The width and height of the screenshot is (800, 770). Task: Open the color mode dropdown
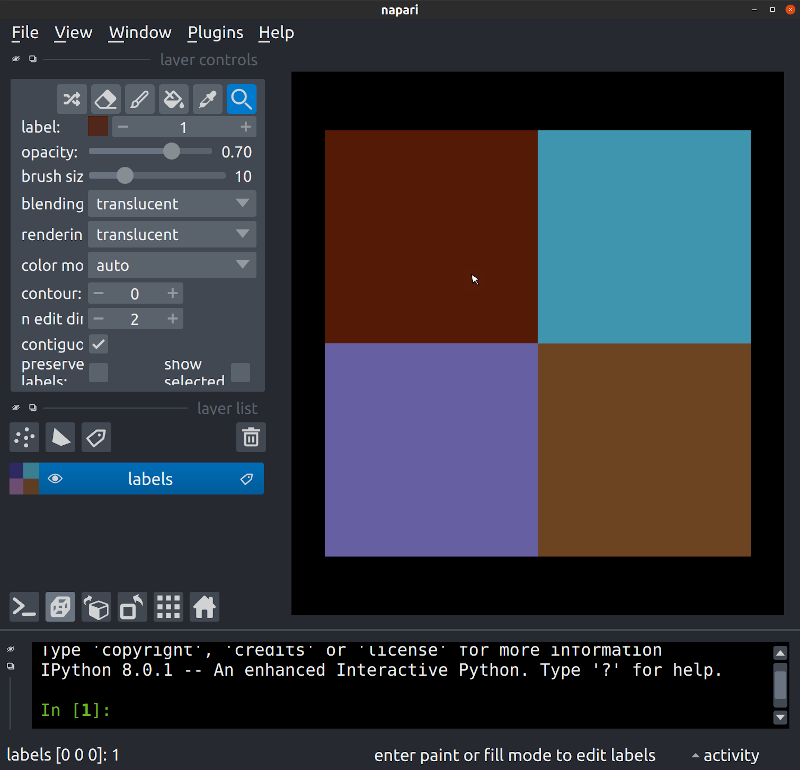coord(171,265)
